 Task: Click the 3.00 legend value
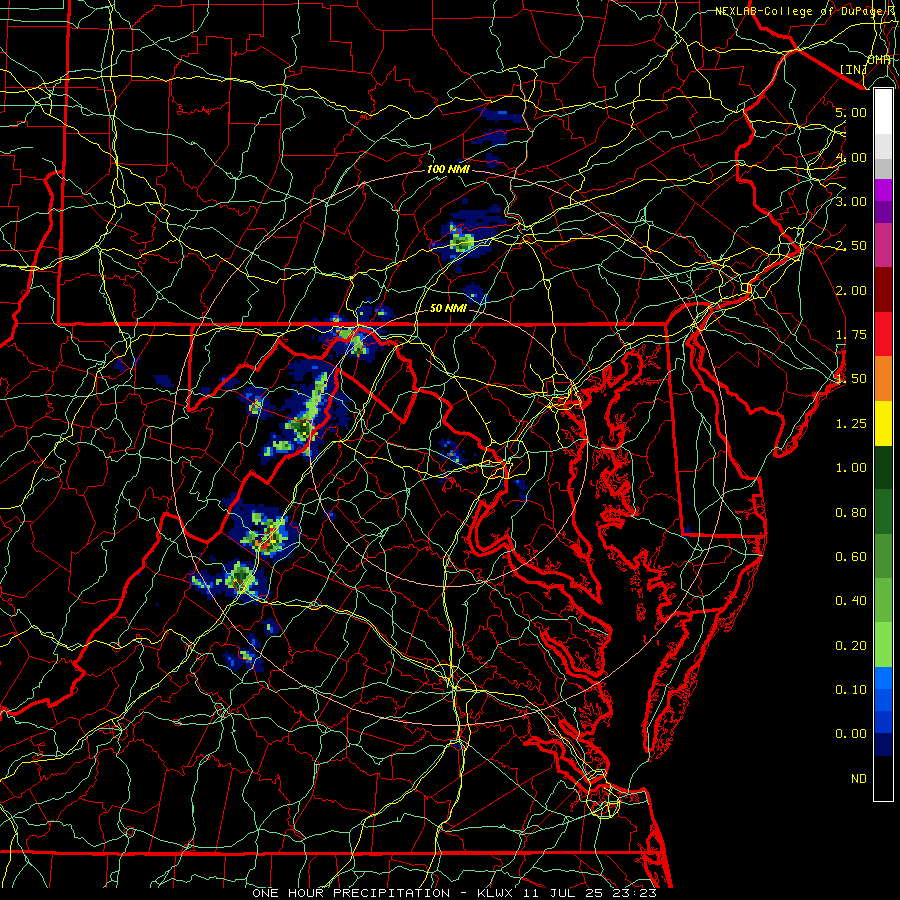tap(851, 201)
